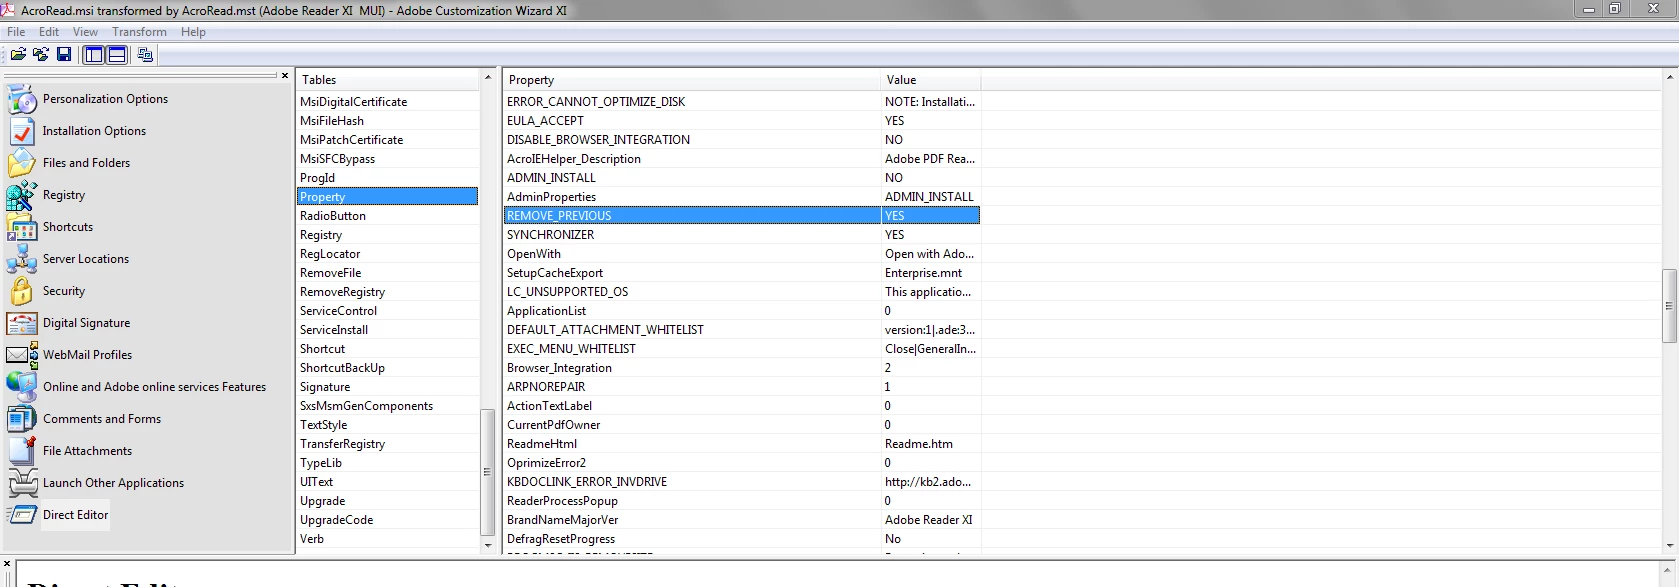Open Launch Other Applications label
This screenshot has width=1679, height=587.
(113, 483)
